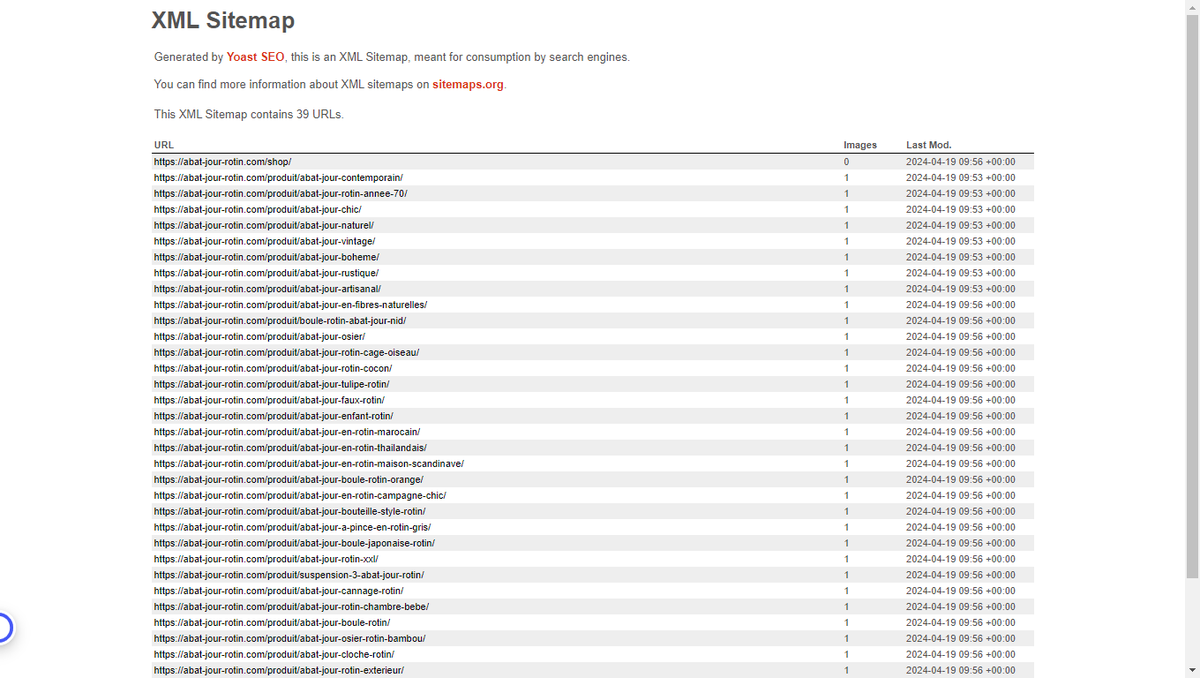Open the abat-jour-vintage URL
This screenshot has height=678, width=1200.
click(264, 241)
